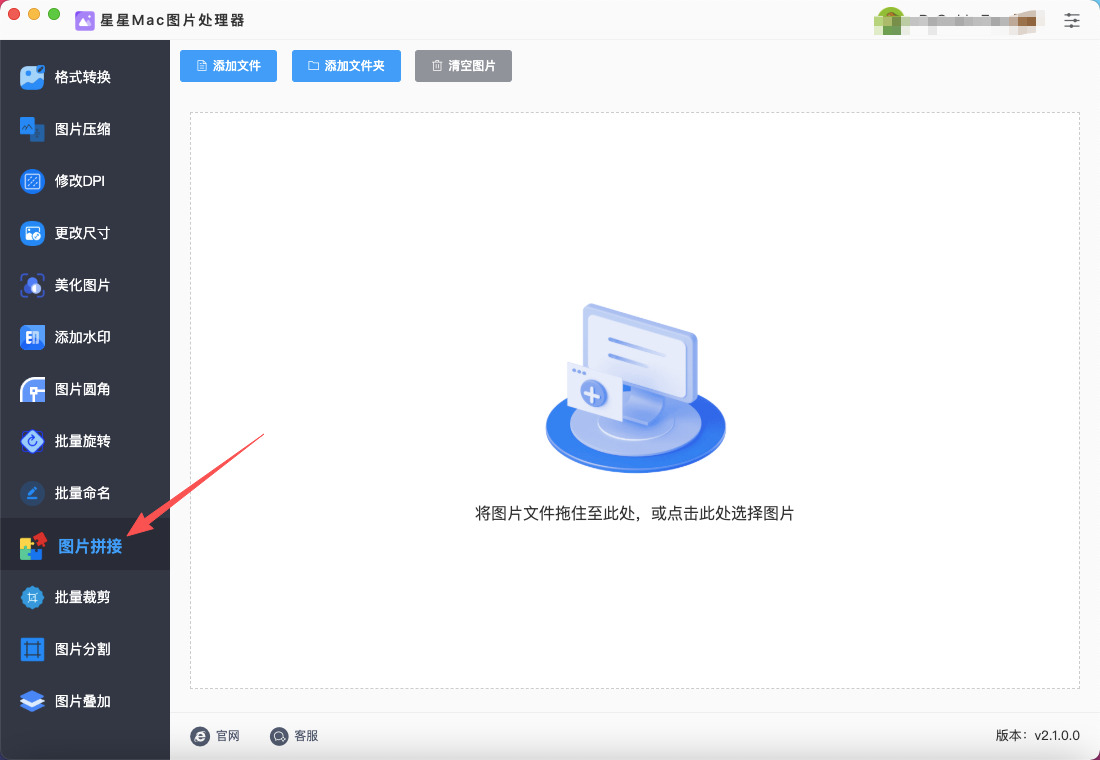Select the 图片分割 split icon
Image resolution: width=1100 pixels, height=760 pixels.
click(32, 649)
